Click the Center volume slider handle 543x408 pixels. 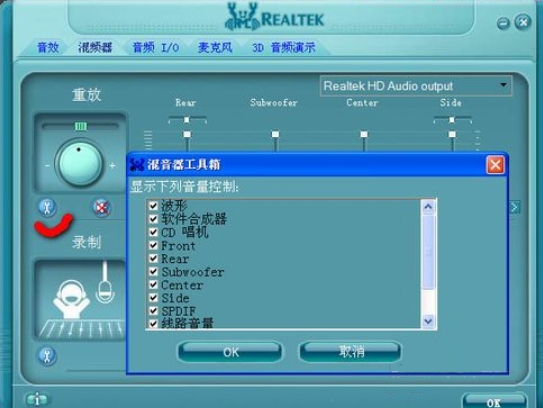364,134
